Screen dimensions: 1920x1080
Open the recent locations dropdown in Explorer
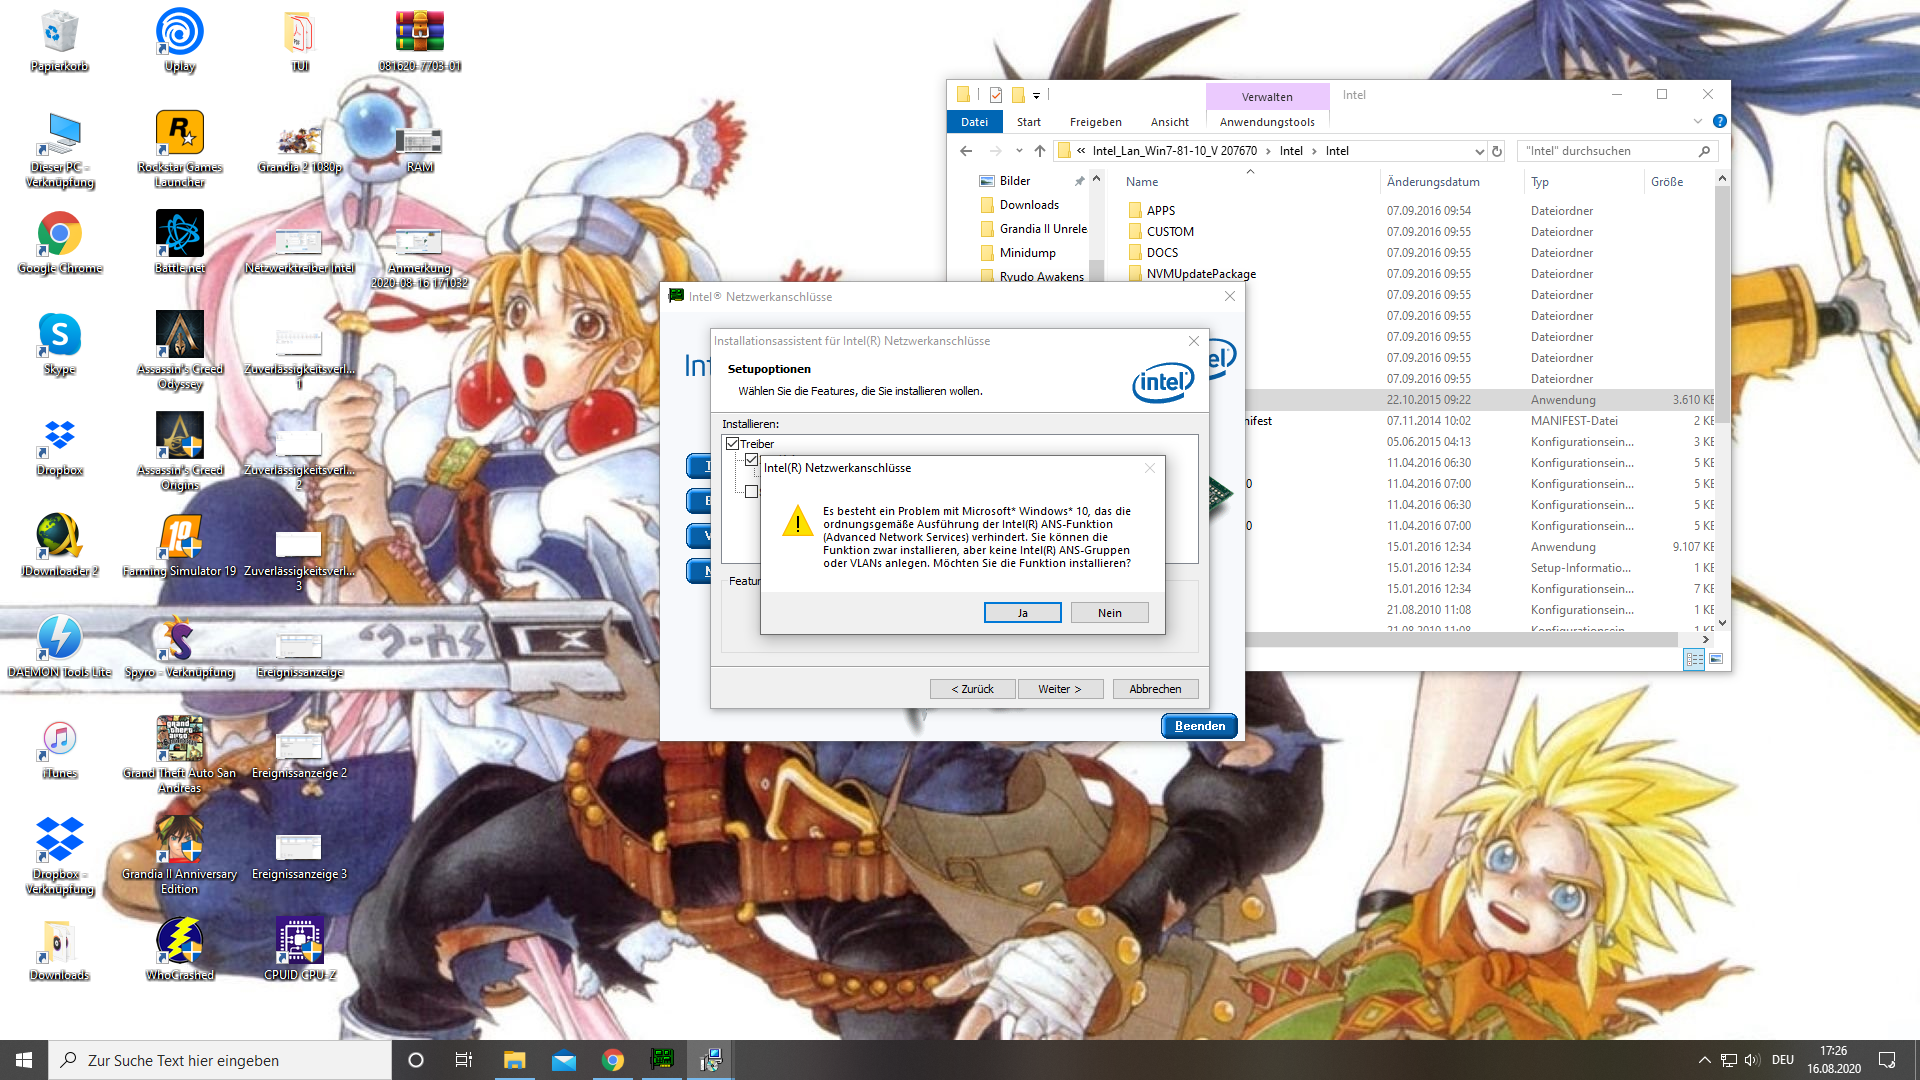1019,151
